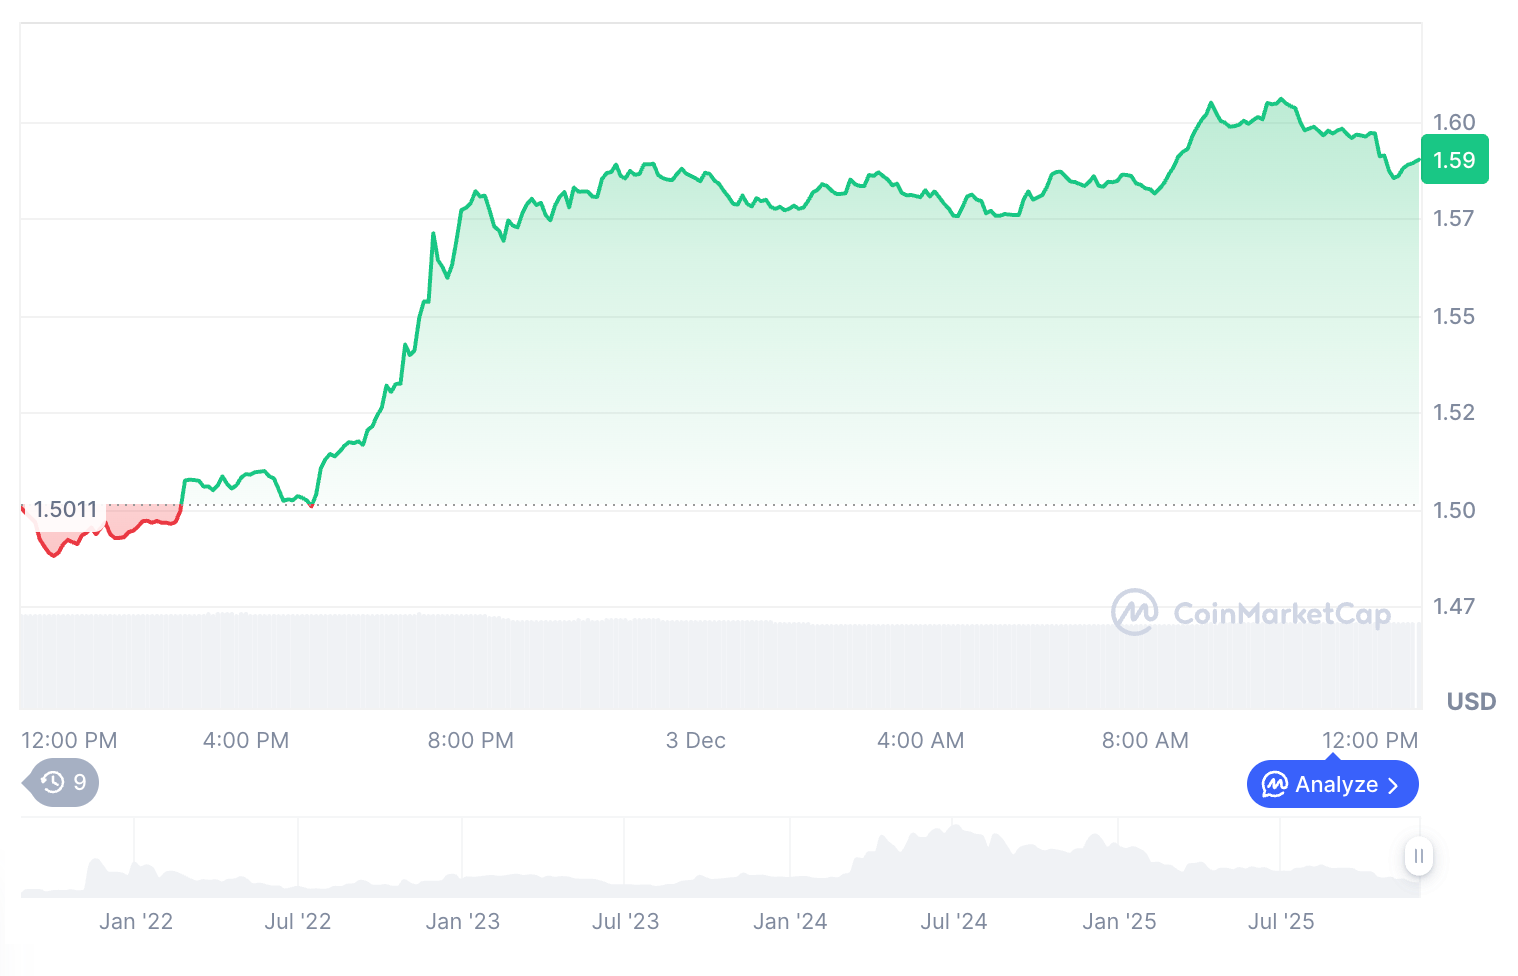
Task: Open the Analyze panel
Action: [x=1332, y=785]
